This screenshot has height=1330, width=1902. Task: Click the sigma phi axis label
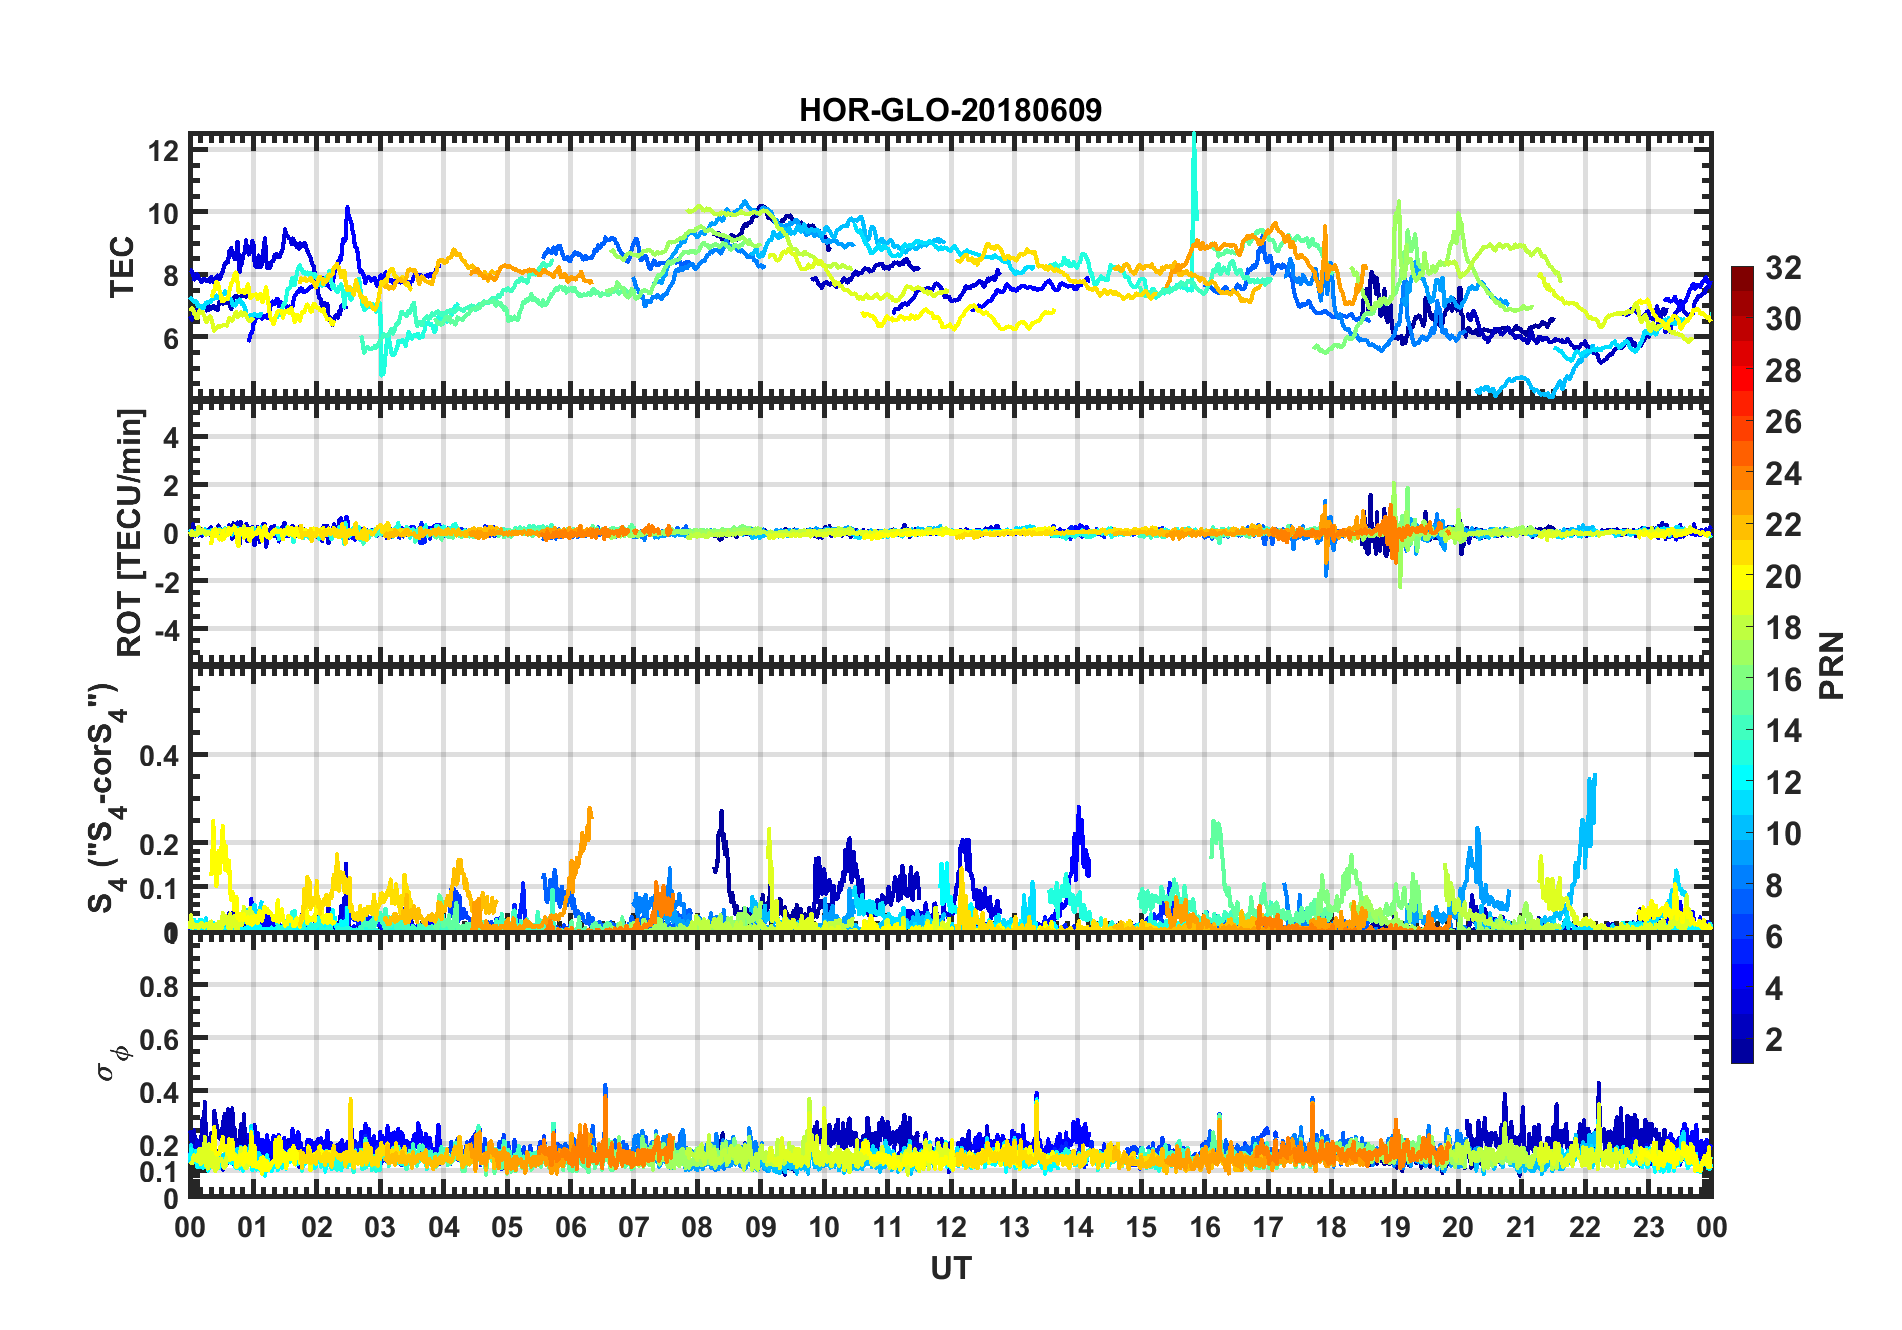click(113, 1063)
